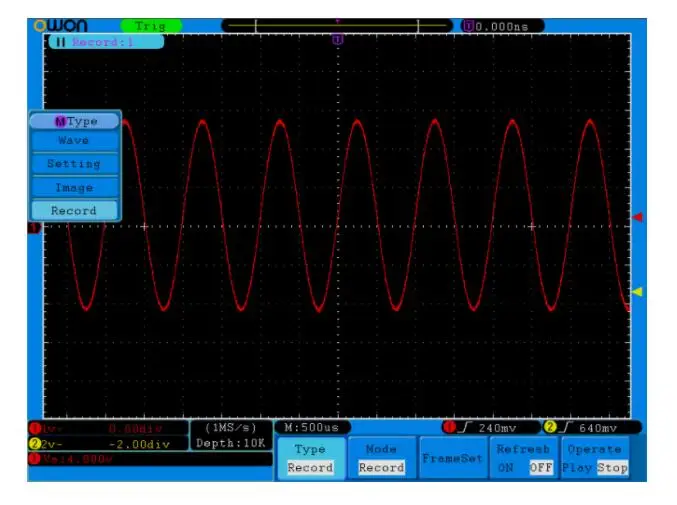Click the channel 1 zero reference marker
677x505 pixels.
35,227
